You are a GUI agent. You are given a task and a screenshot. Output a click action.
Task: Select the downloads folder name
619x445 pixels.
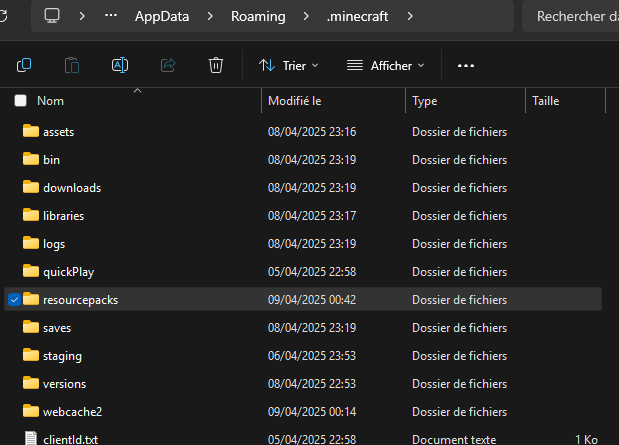tap(72, 188)
